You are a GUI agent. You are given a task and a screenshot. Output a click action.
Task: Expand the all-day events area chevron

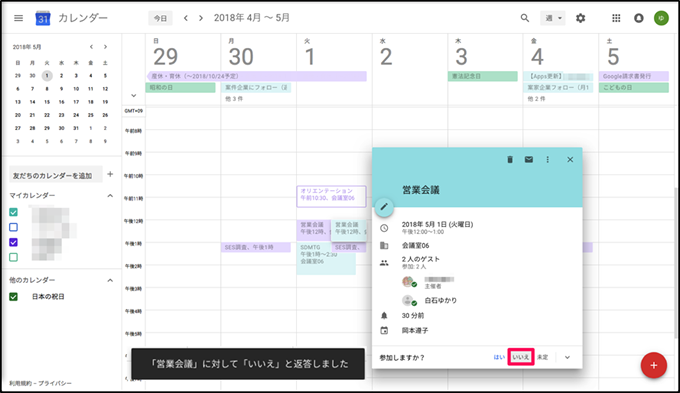pos(134,95)
